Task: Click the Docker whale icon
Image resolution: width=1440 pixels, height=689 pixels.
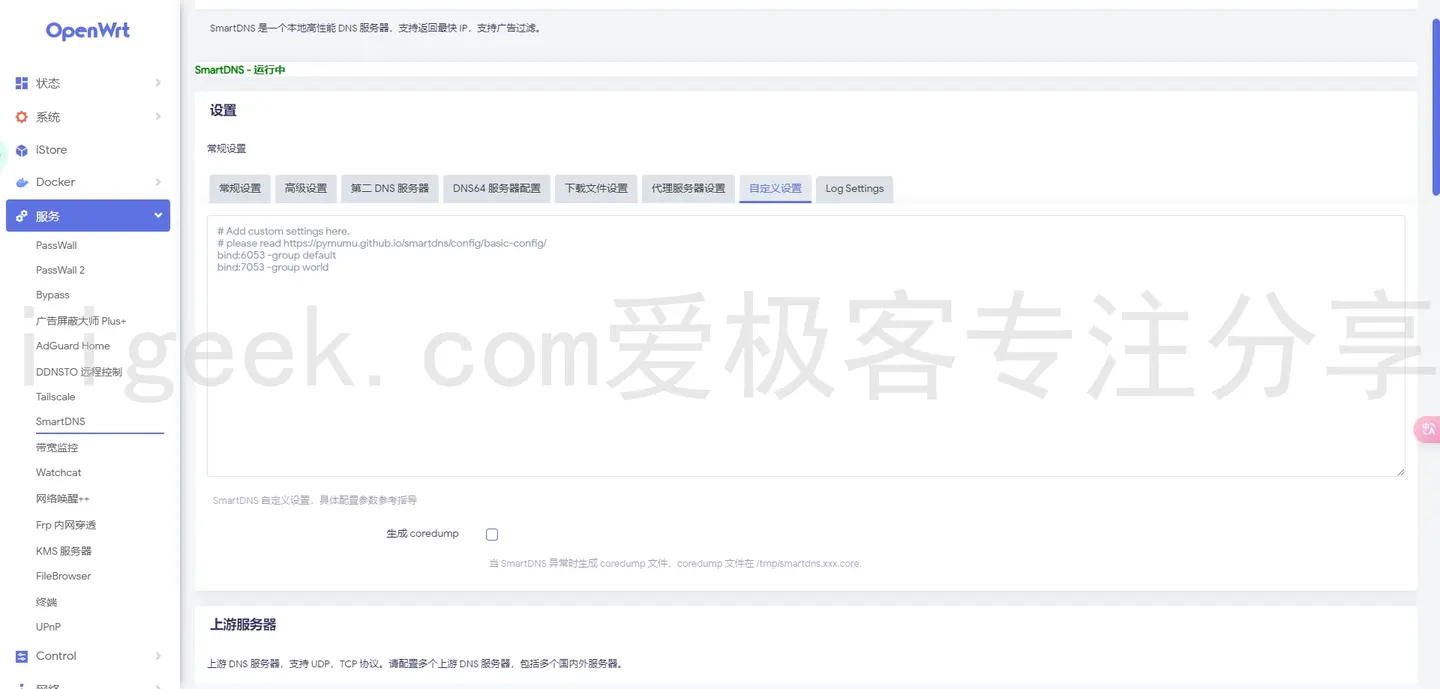Action: click(22, 182)
